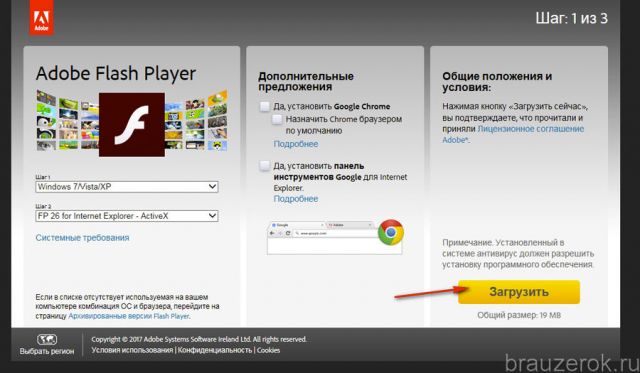Image resolution: width=640 pixels, height=373 pixels.
Task: Click the 'Шаг: 1 из 3' step indicator
Action: point(571,18)
